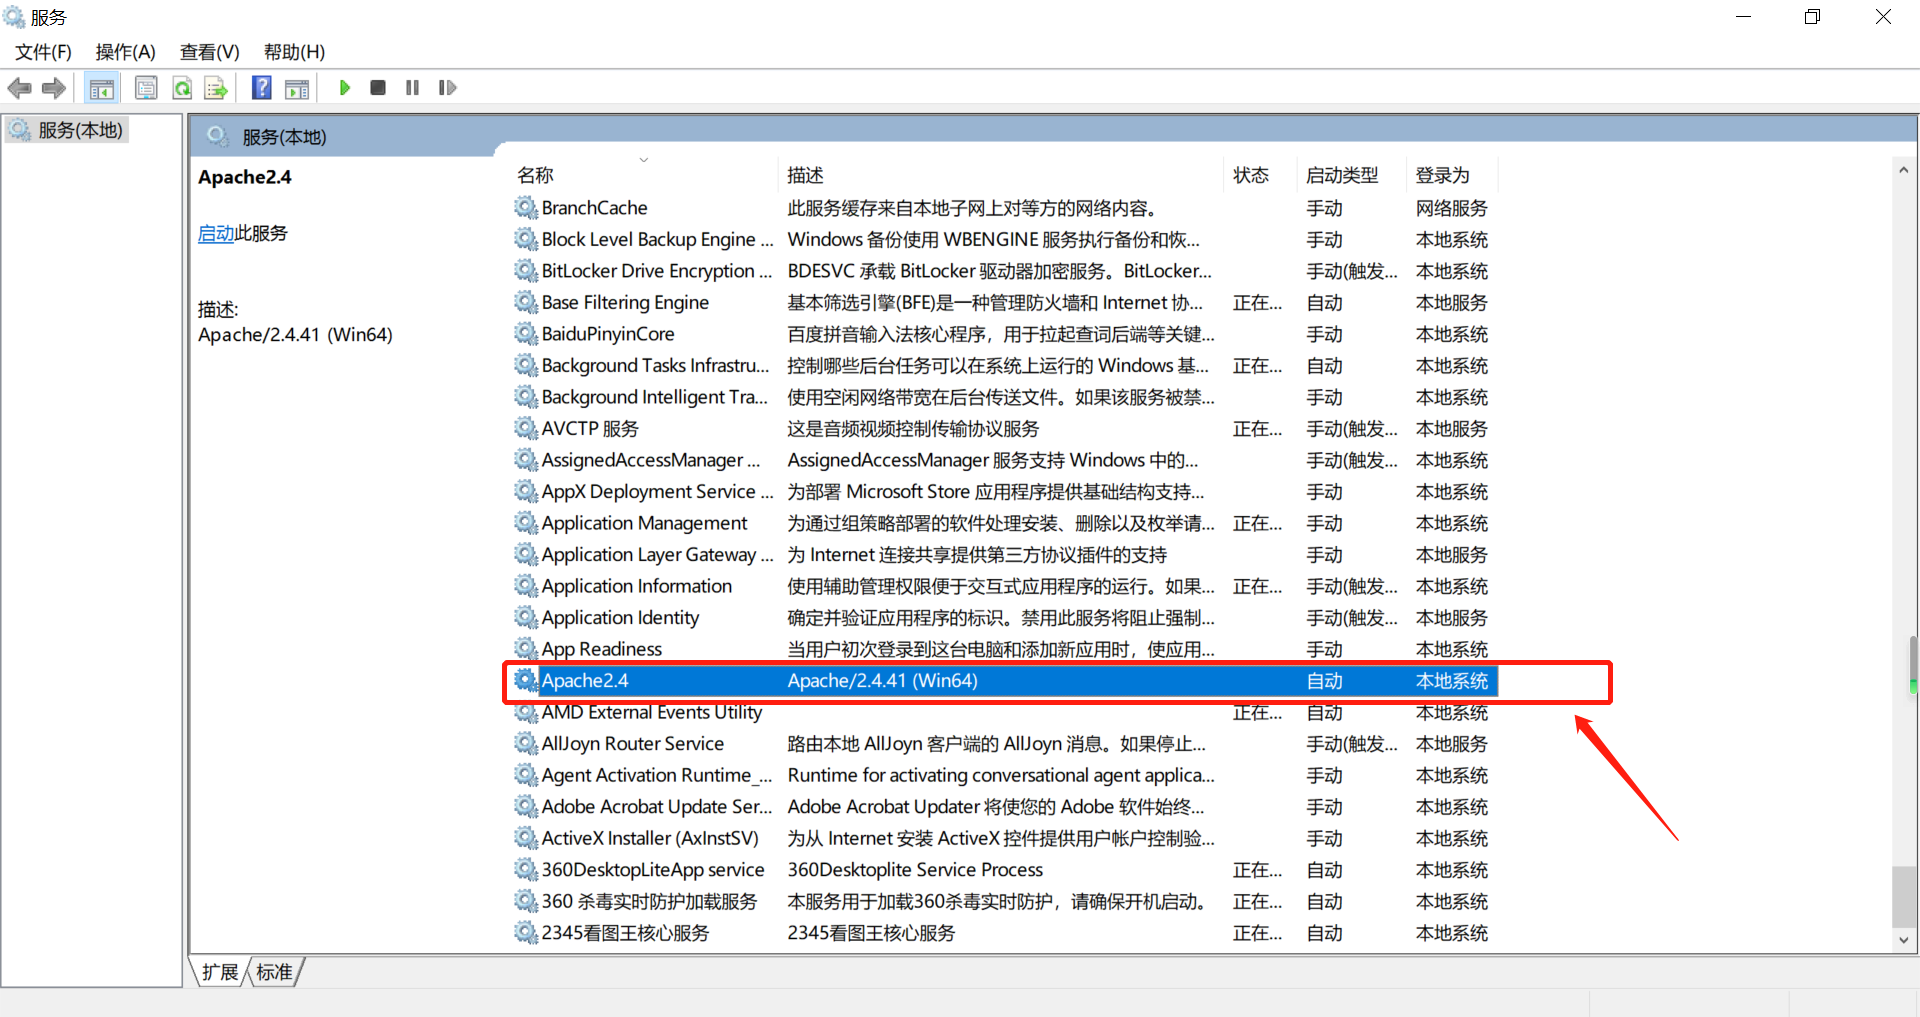Viewport: 1920px width, 1017px height.
Task: Open the Properties toolbar icon
Action: tap(146, 88)
